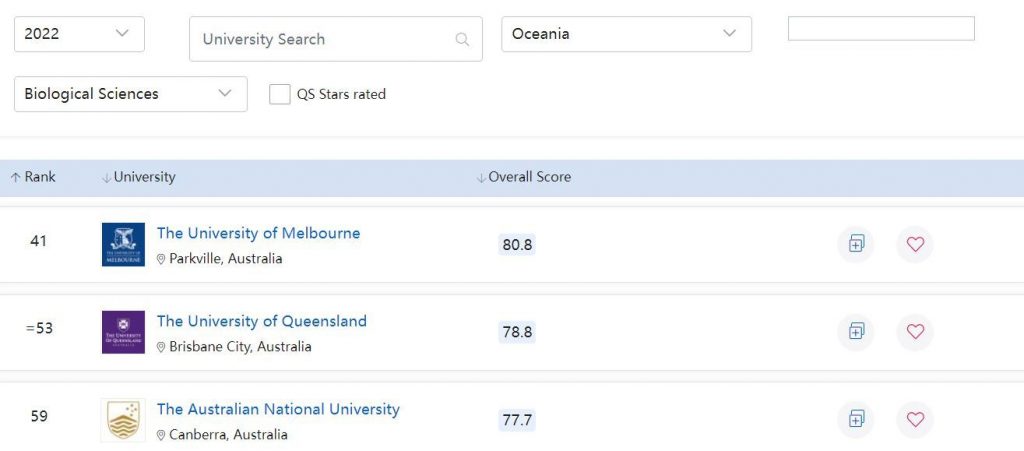The width and height of the screenshot is (1024, 451).
Task: Sort by Rank column header
Action: tap(34, 177)
